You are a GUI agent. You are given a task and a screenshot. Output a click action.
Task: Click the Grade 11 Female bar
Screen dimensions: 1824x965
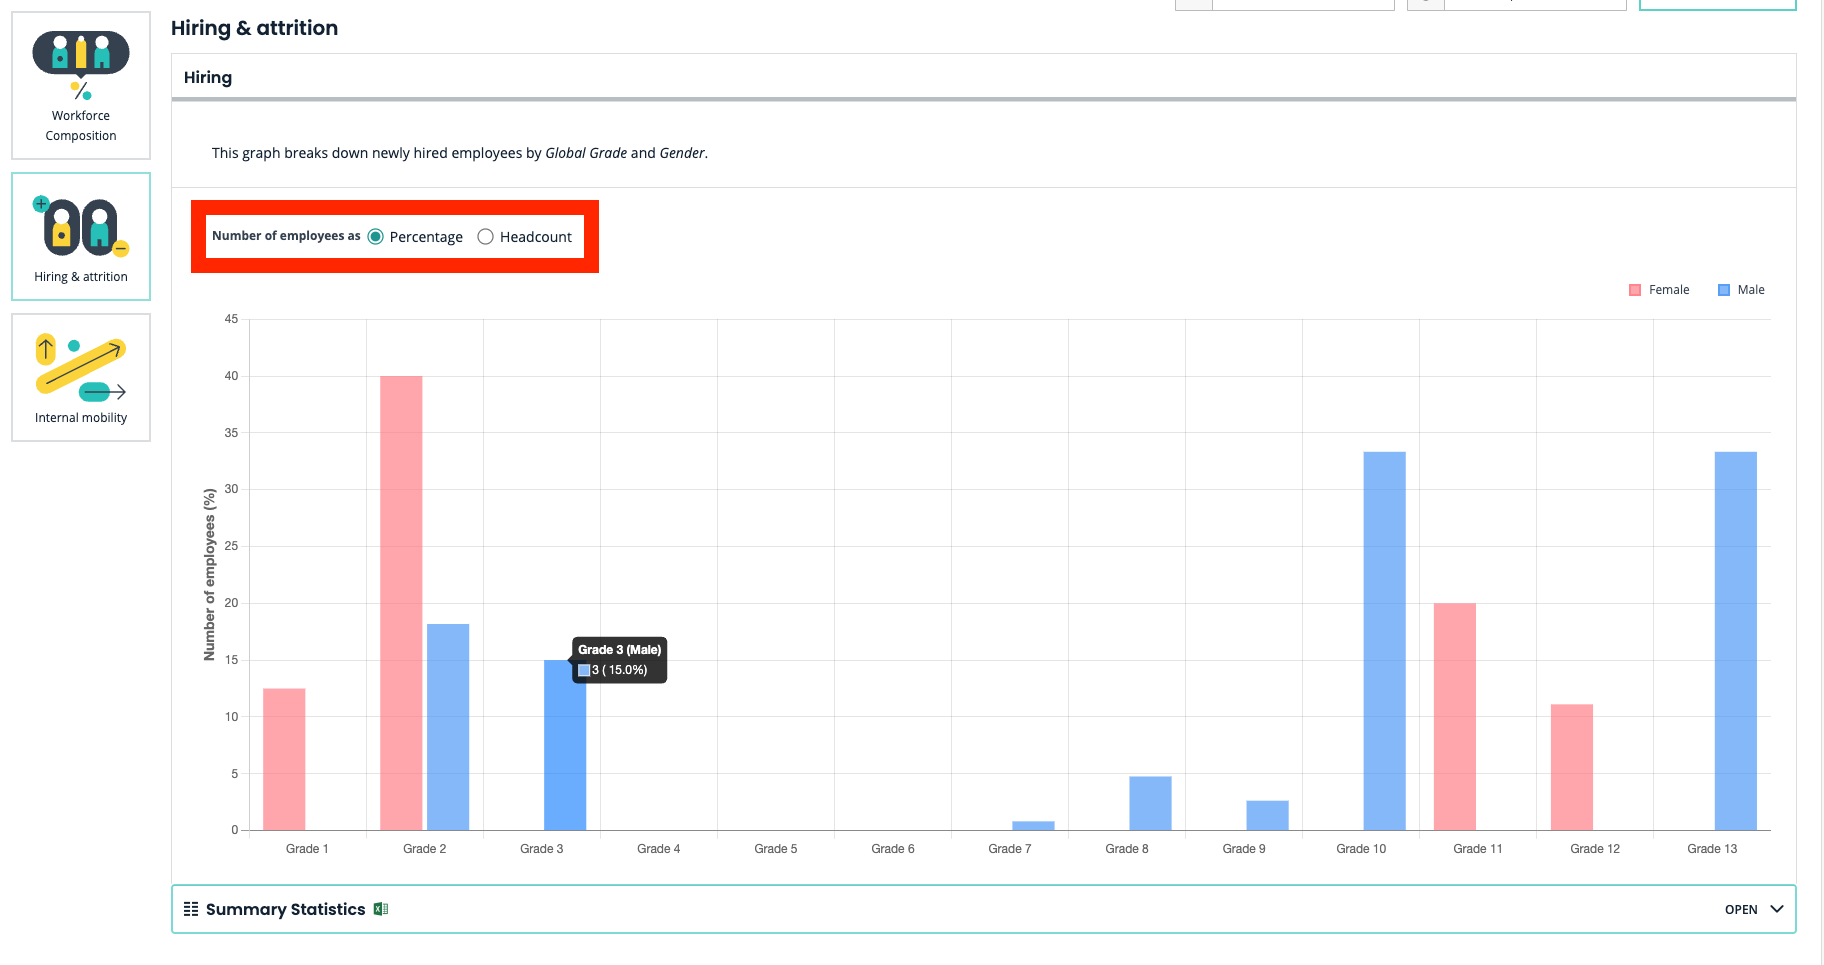pyautogui.click(x=1455, y=716)
